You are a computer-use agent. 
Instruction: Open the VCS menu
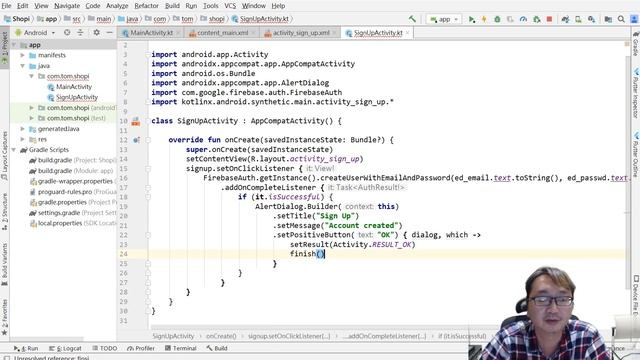coord(230,6)
